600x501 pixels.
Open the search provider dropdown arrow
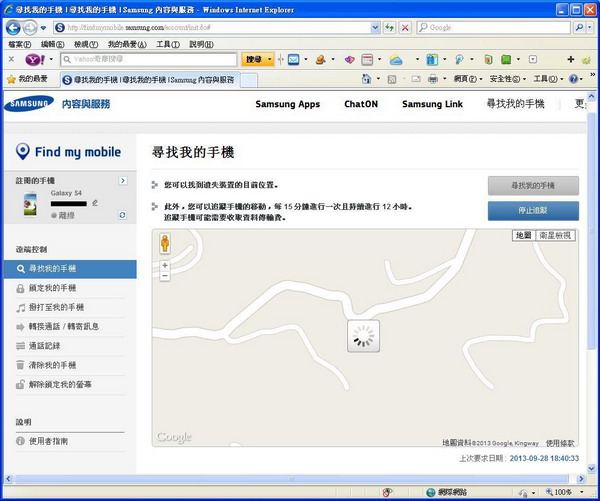[x=590, y=28]
